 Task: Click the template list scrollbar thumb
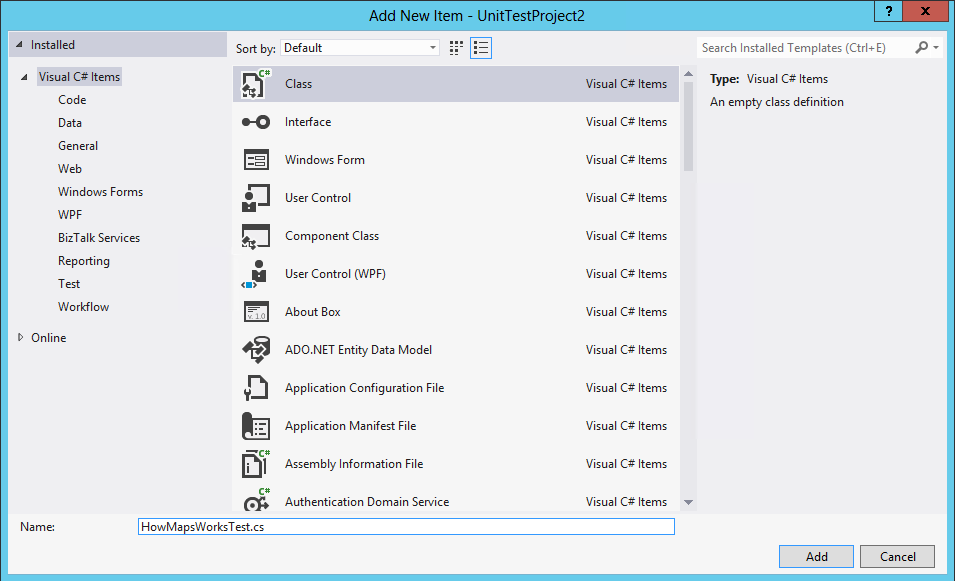(688, 127)
